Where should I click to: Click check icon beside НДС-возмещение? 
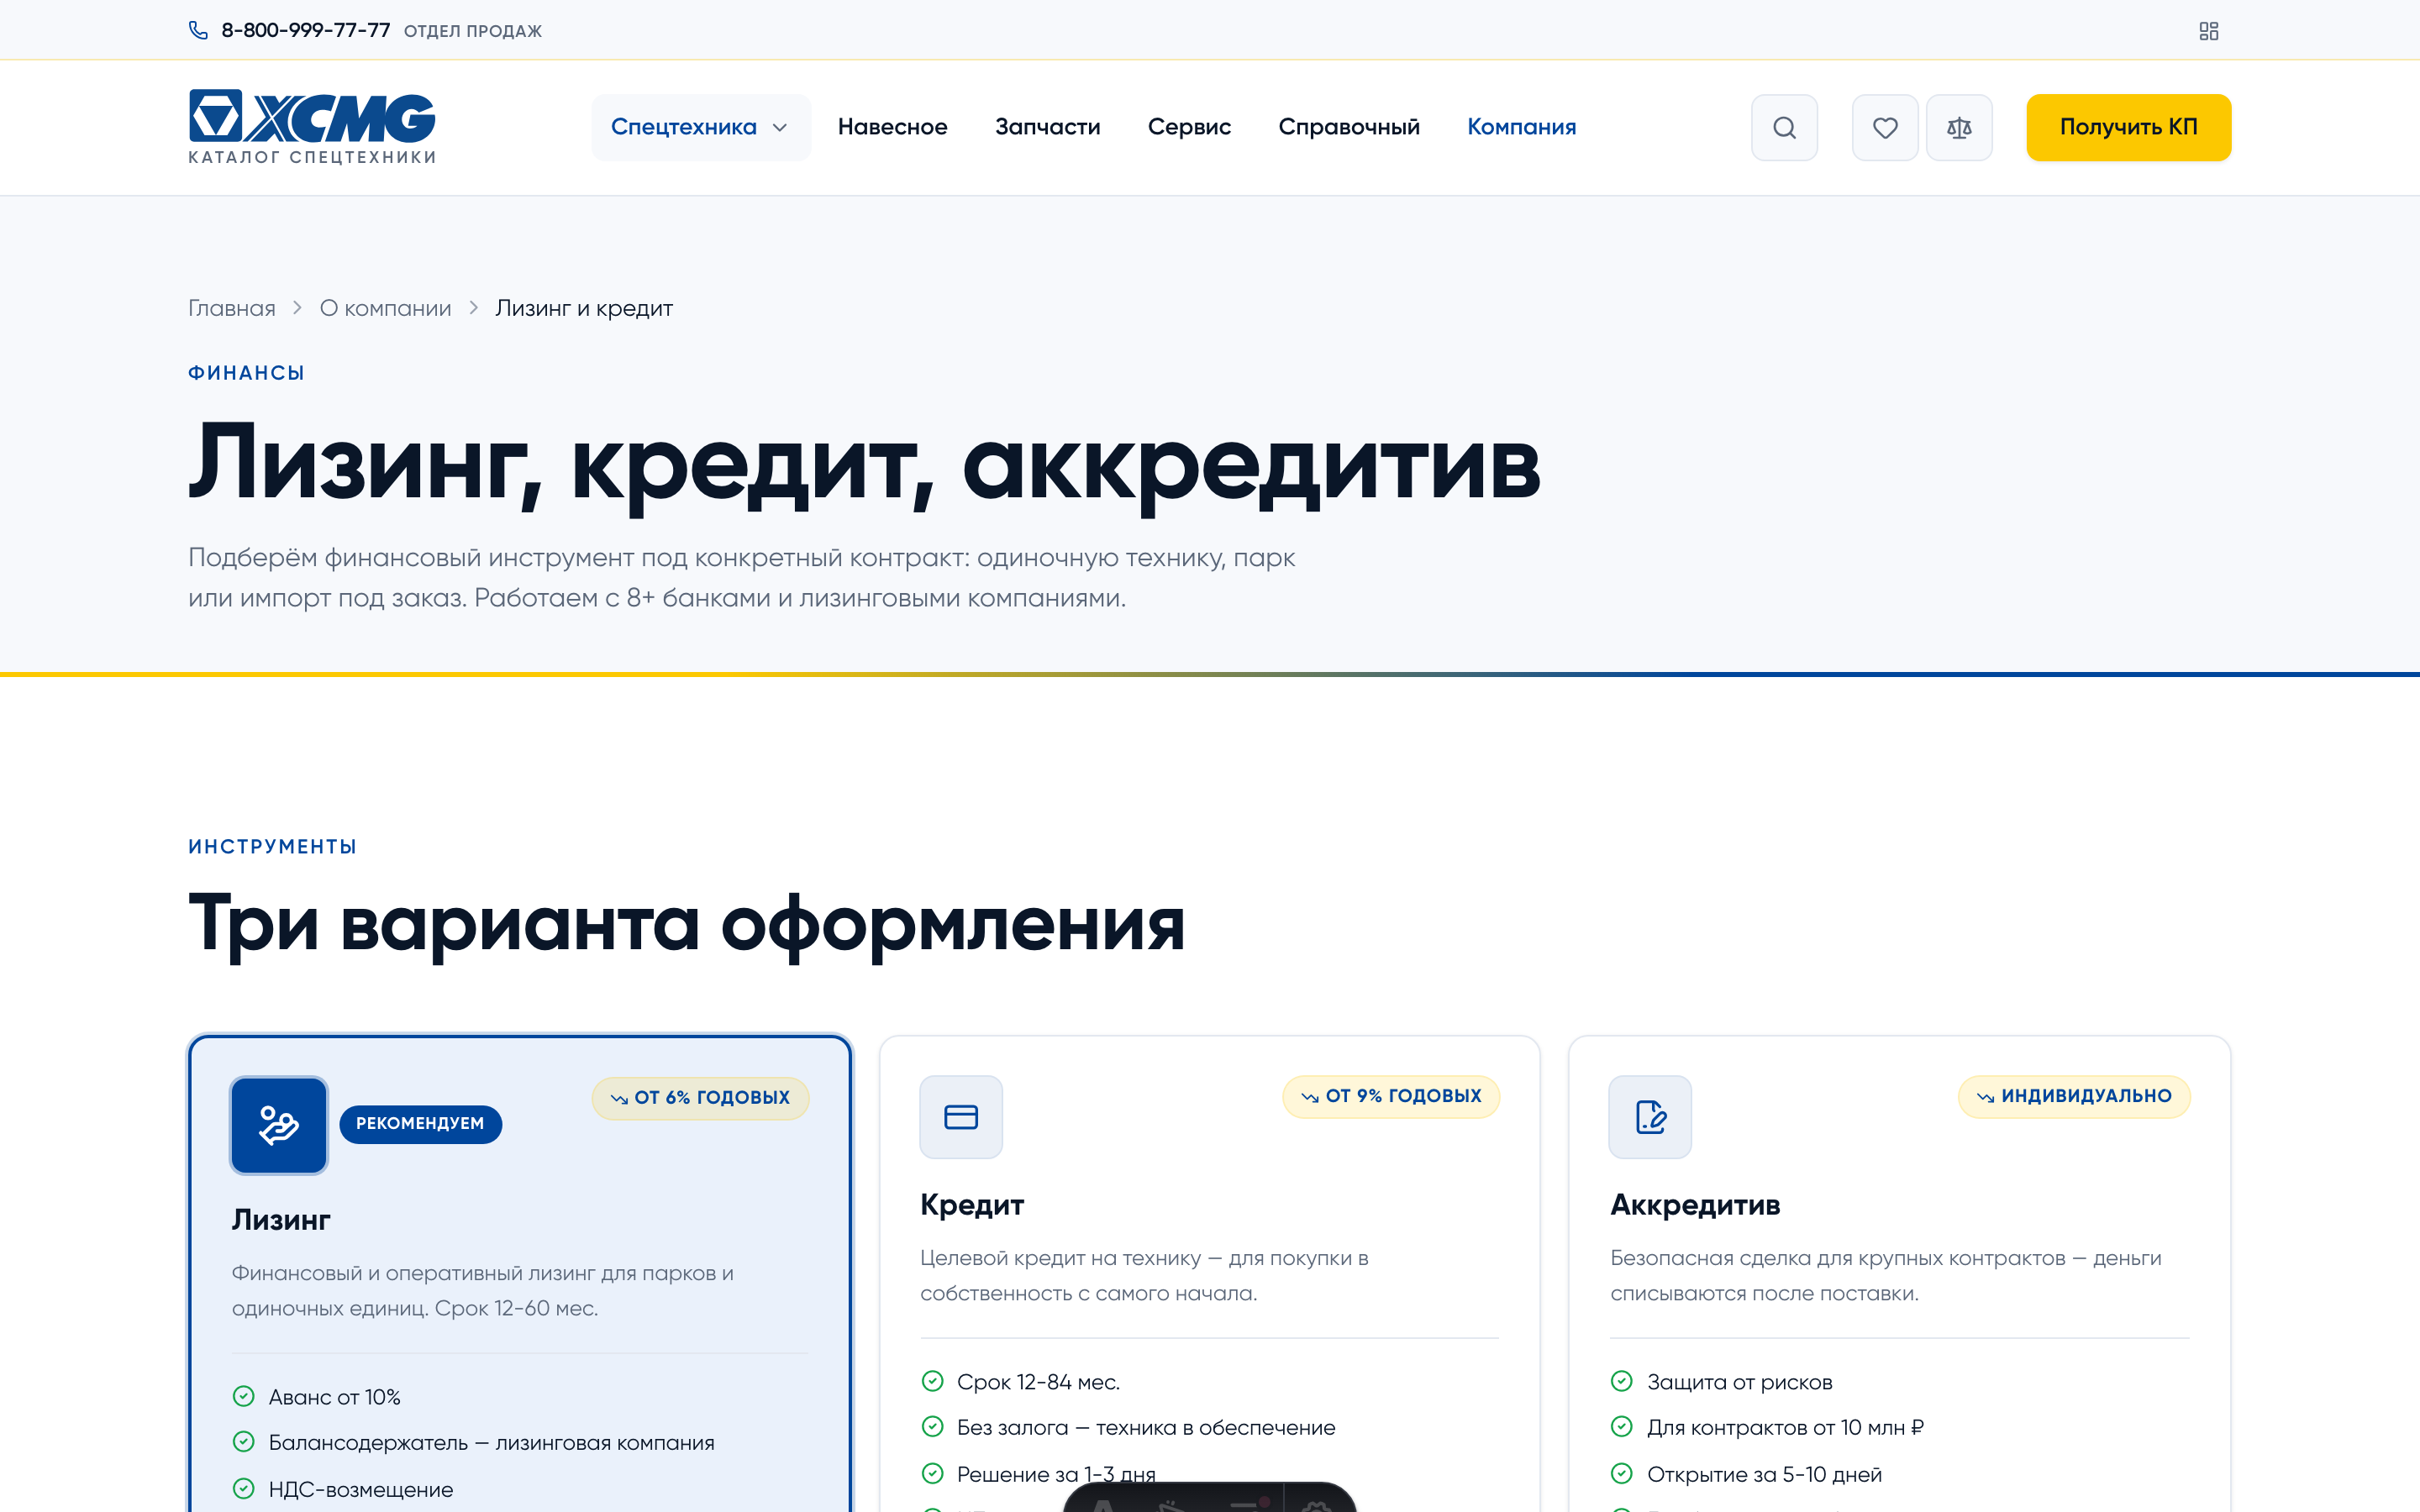(243, 1488)
